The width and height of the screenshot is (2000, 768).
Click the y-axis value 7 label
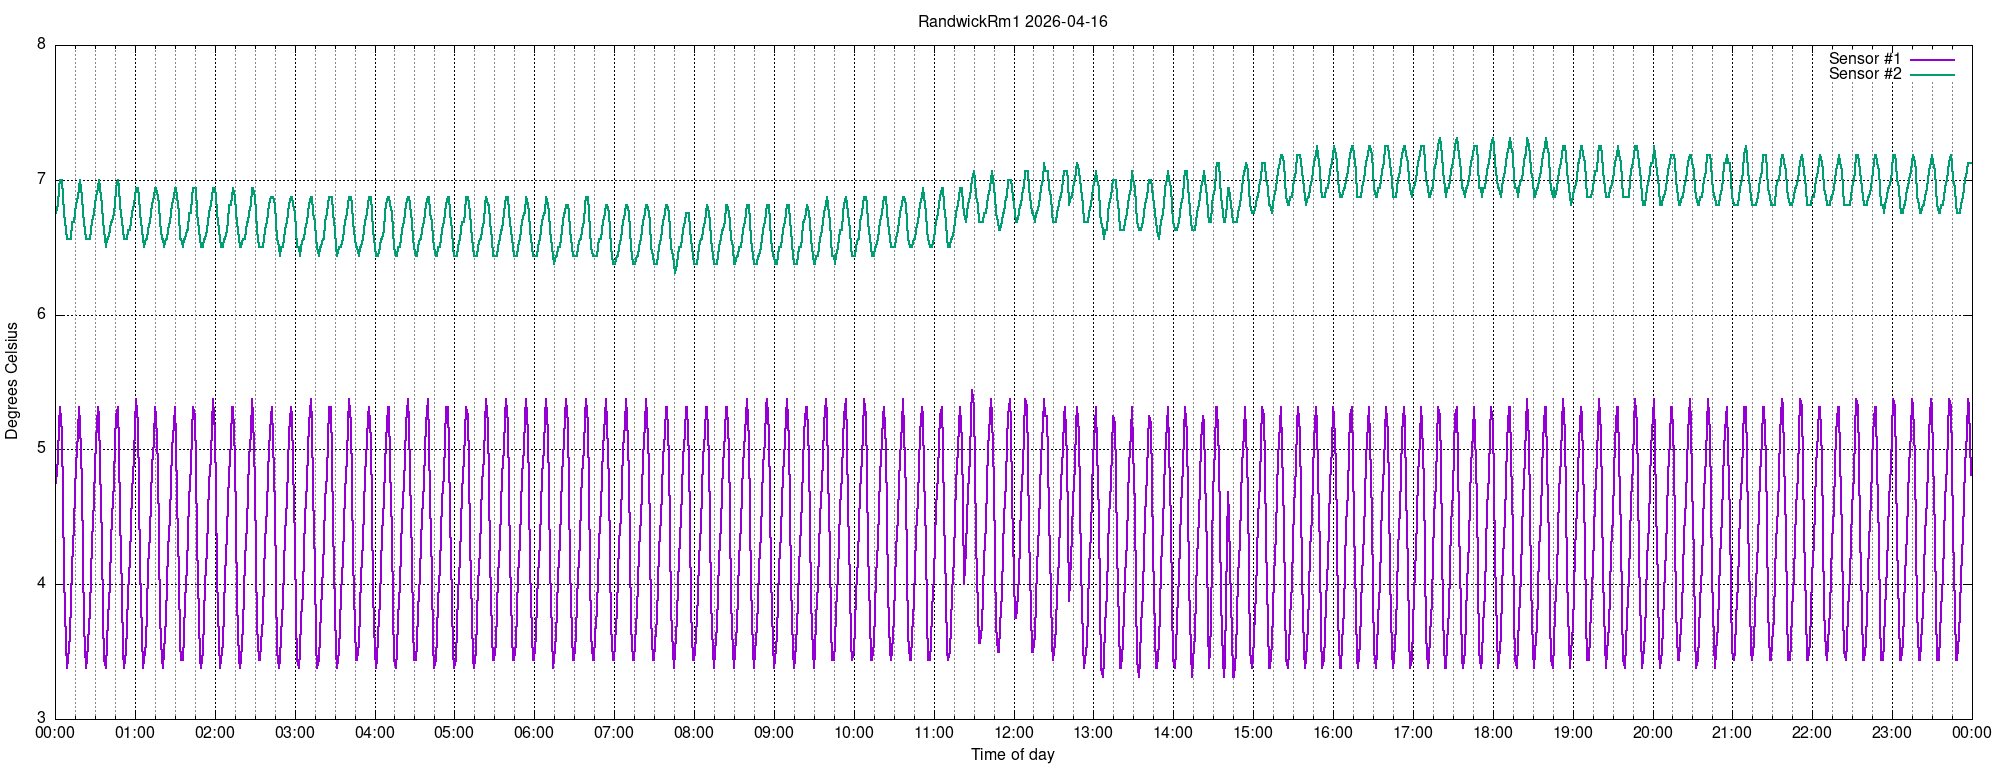coord(41,180)
